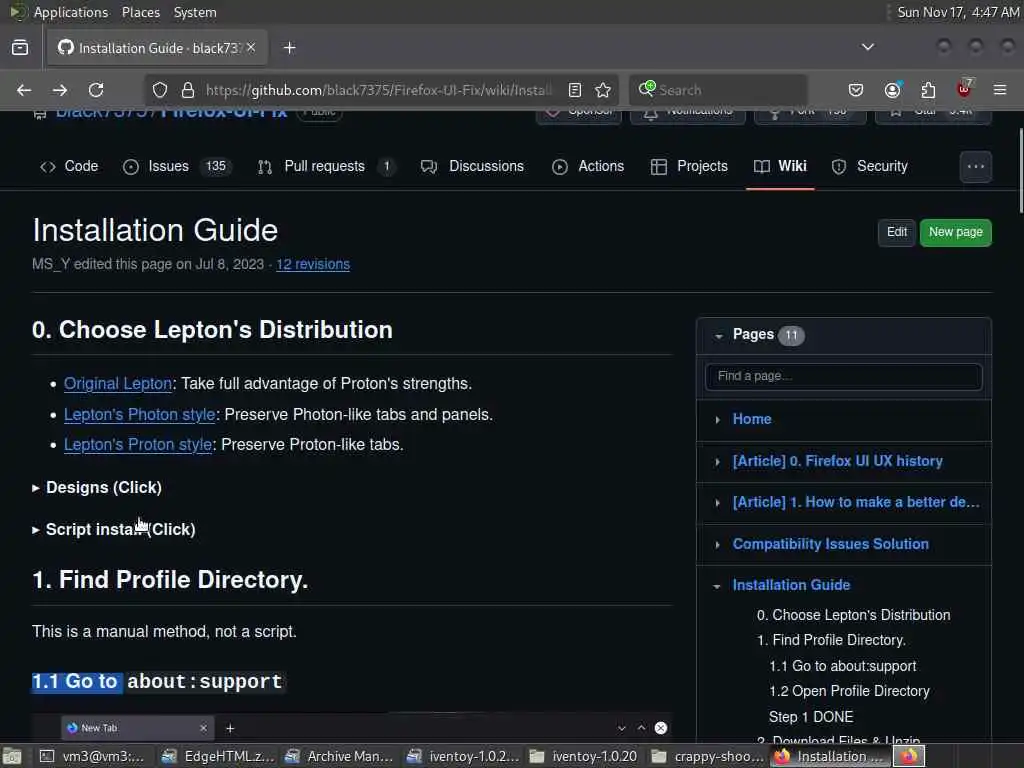Expand the Designs (Click) section

[97, 488]
